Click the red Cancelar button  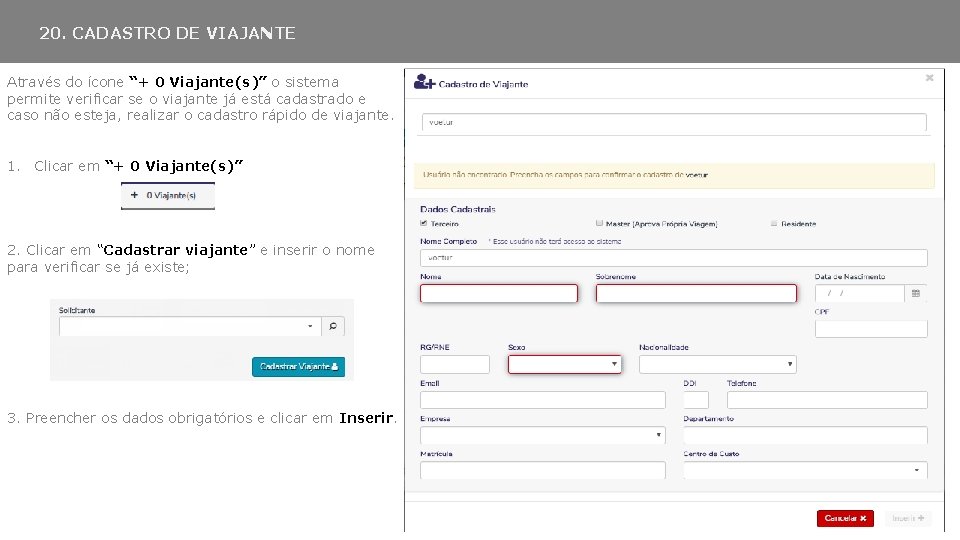pos(845,518)
